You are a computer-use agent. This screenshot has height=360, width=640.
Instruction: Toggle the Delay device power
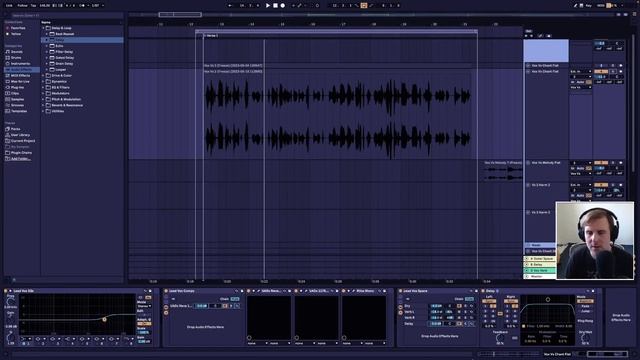pos(483,291)
